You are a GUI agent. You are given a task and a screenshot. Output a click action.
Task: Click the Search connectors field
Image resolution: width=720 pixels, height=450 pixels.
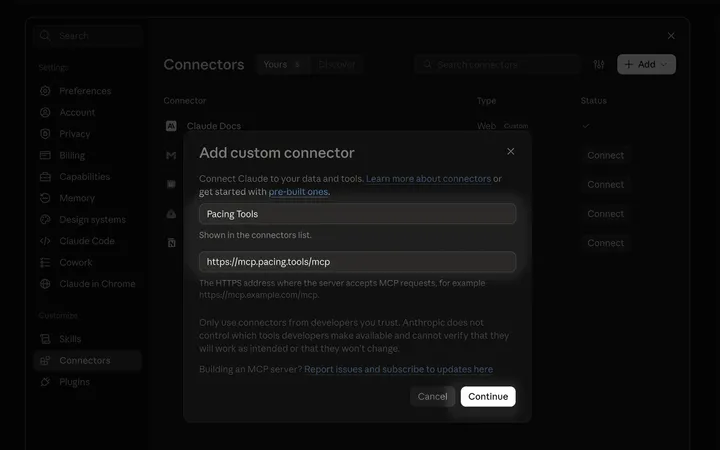click(x=497, y=64)
